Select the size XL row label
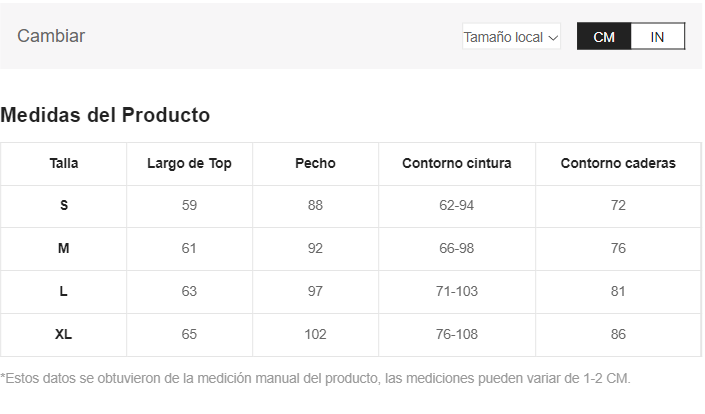The image size is (705, 414). (64, 334)
